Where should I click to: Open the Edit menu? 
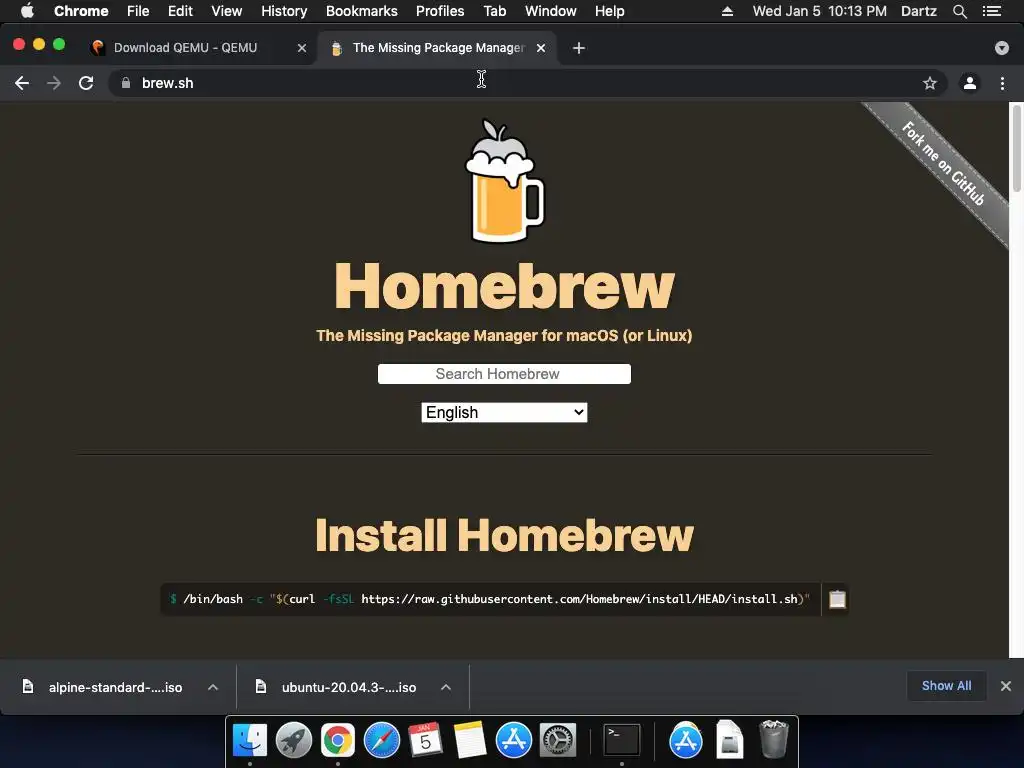[x=180, y=11]
